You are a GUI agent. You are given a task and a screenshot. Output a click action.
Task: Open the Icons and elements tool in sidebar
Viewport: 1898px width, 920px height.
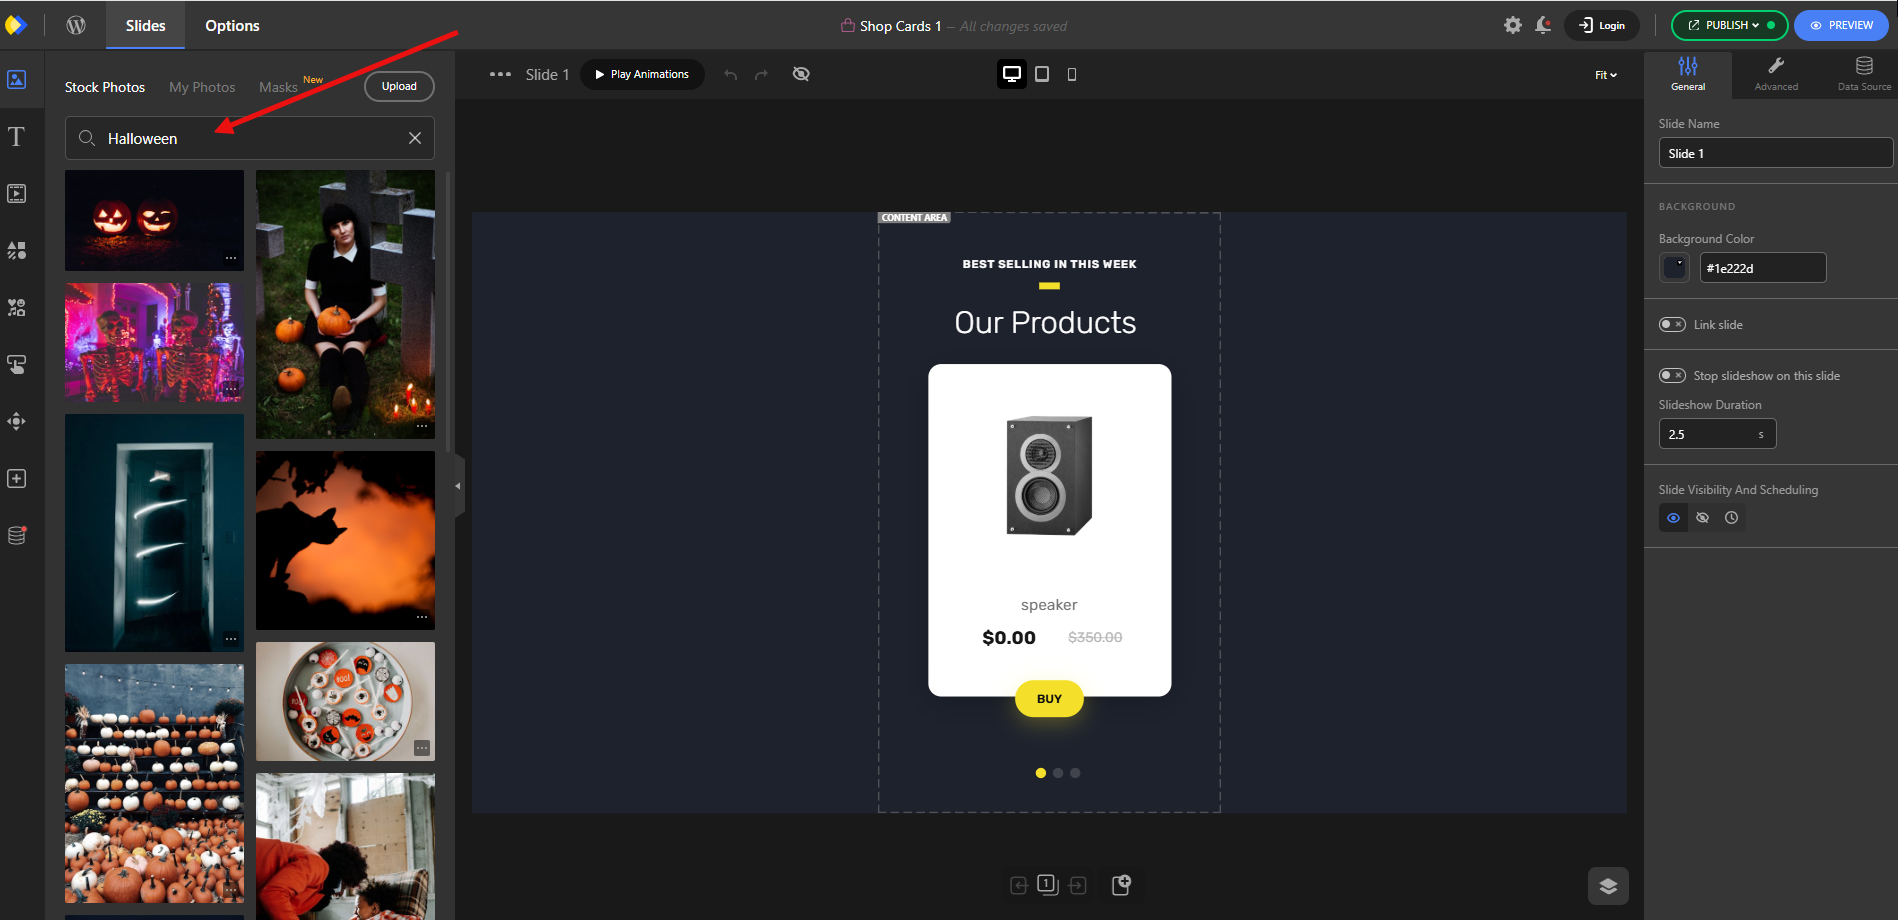click(17, 307)
